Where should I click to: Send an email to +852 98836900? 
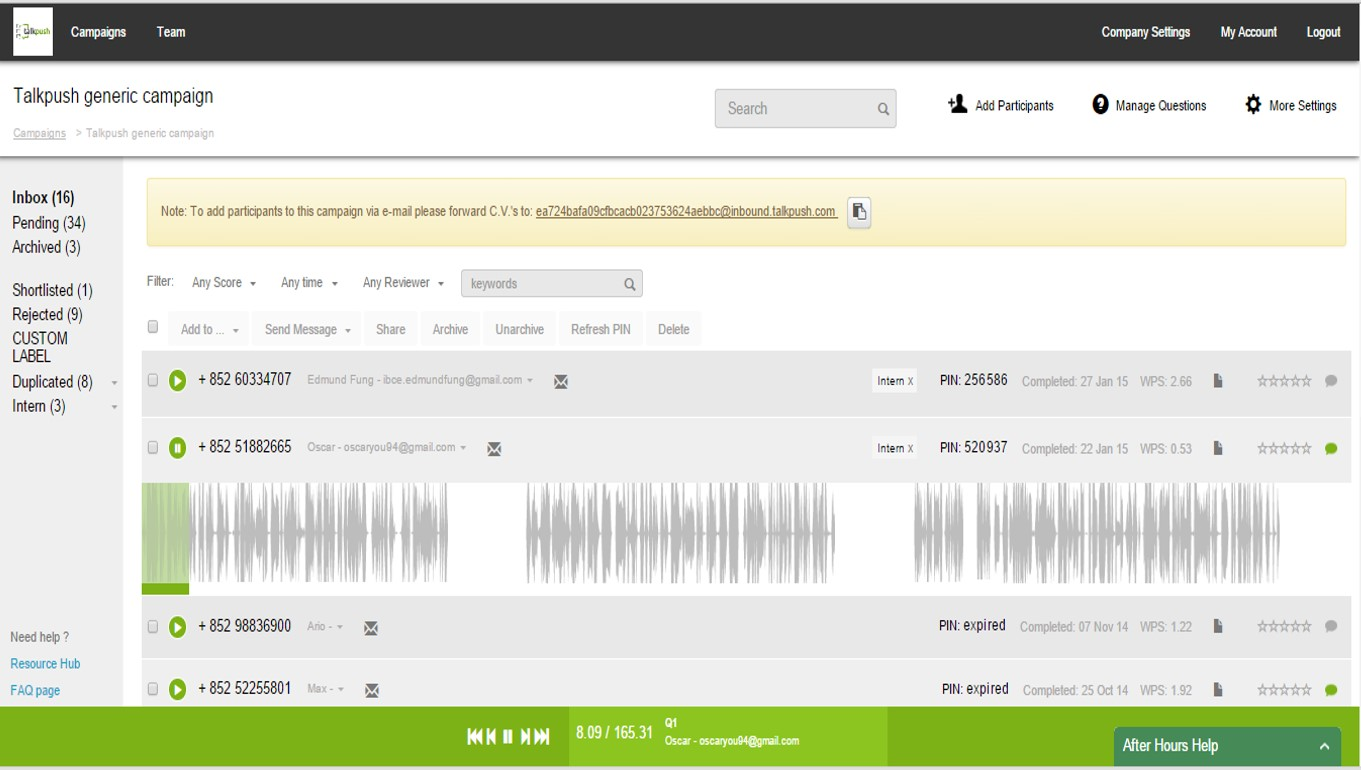[371, 627]
